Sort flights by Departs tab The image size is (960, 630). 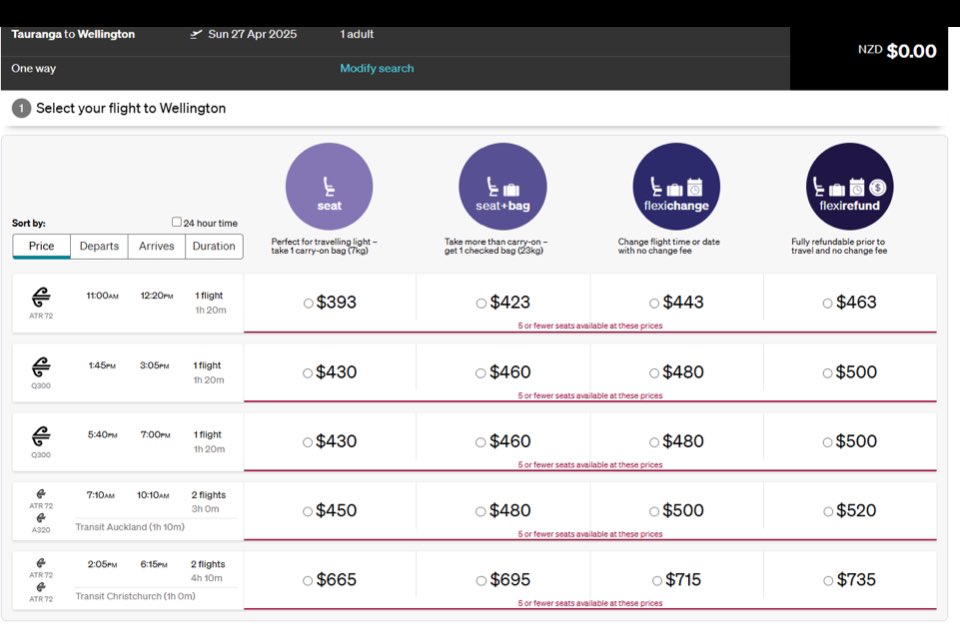[x=99, y=246]
